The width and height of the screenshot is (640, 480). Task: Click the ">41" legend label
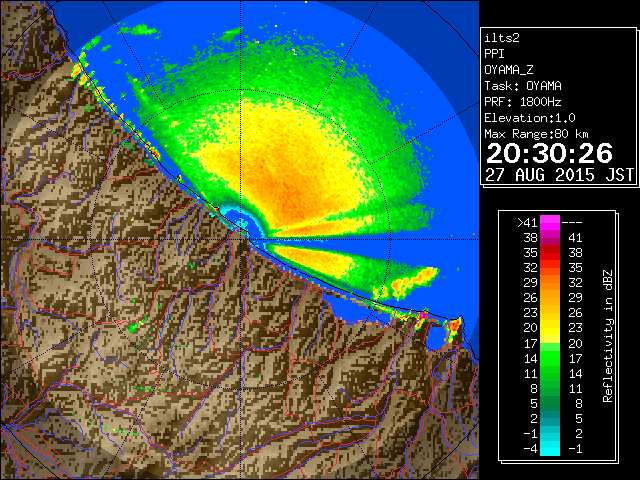[x=527, y=222]
